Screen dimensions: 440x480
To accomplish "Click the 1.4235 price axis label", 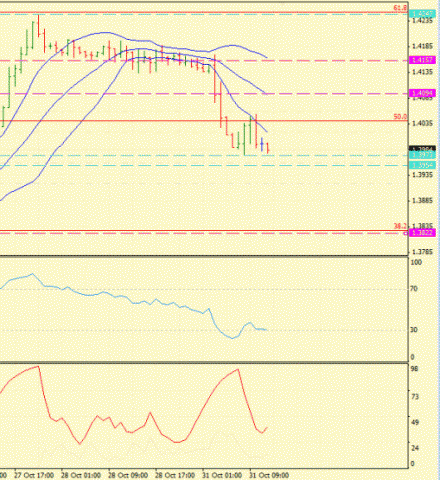I will point(423,21).
